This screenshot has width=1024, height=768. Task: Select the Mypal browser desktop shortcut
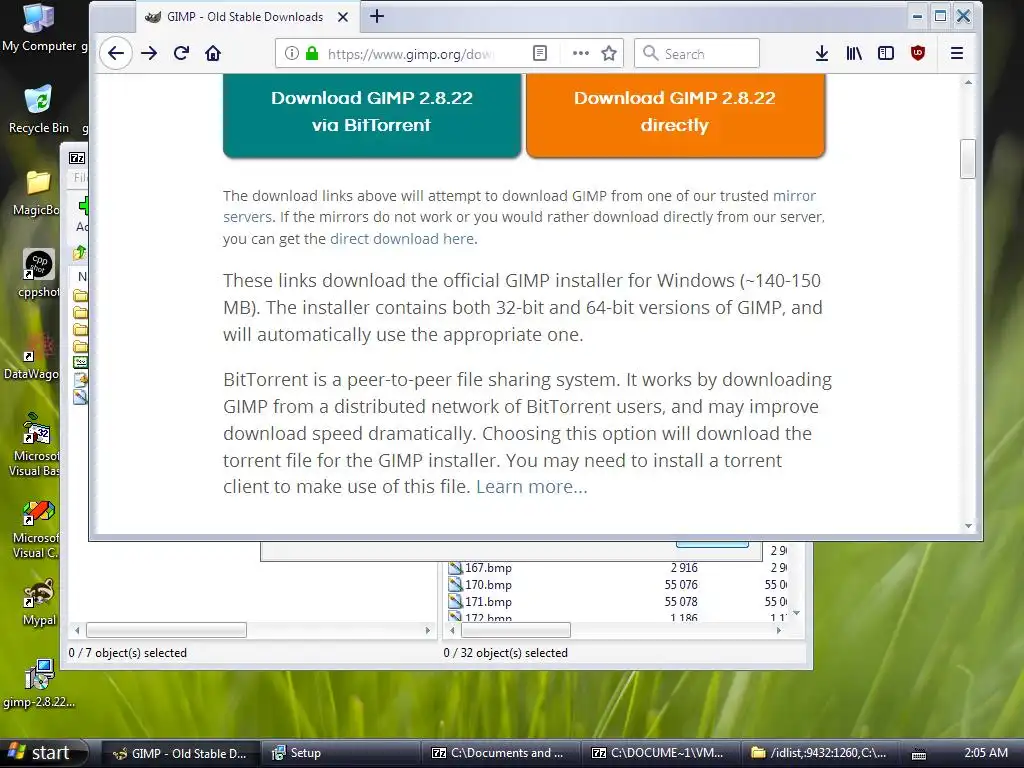39,603
